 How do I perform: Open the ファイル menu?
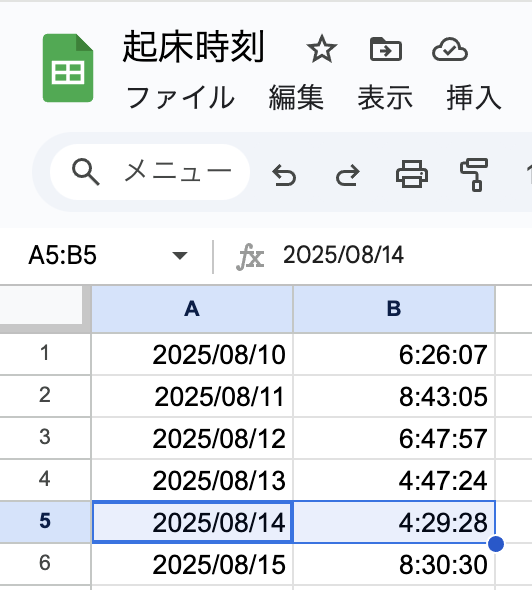click(x=180, y=97)
